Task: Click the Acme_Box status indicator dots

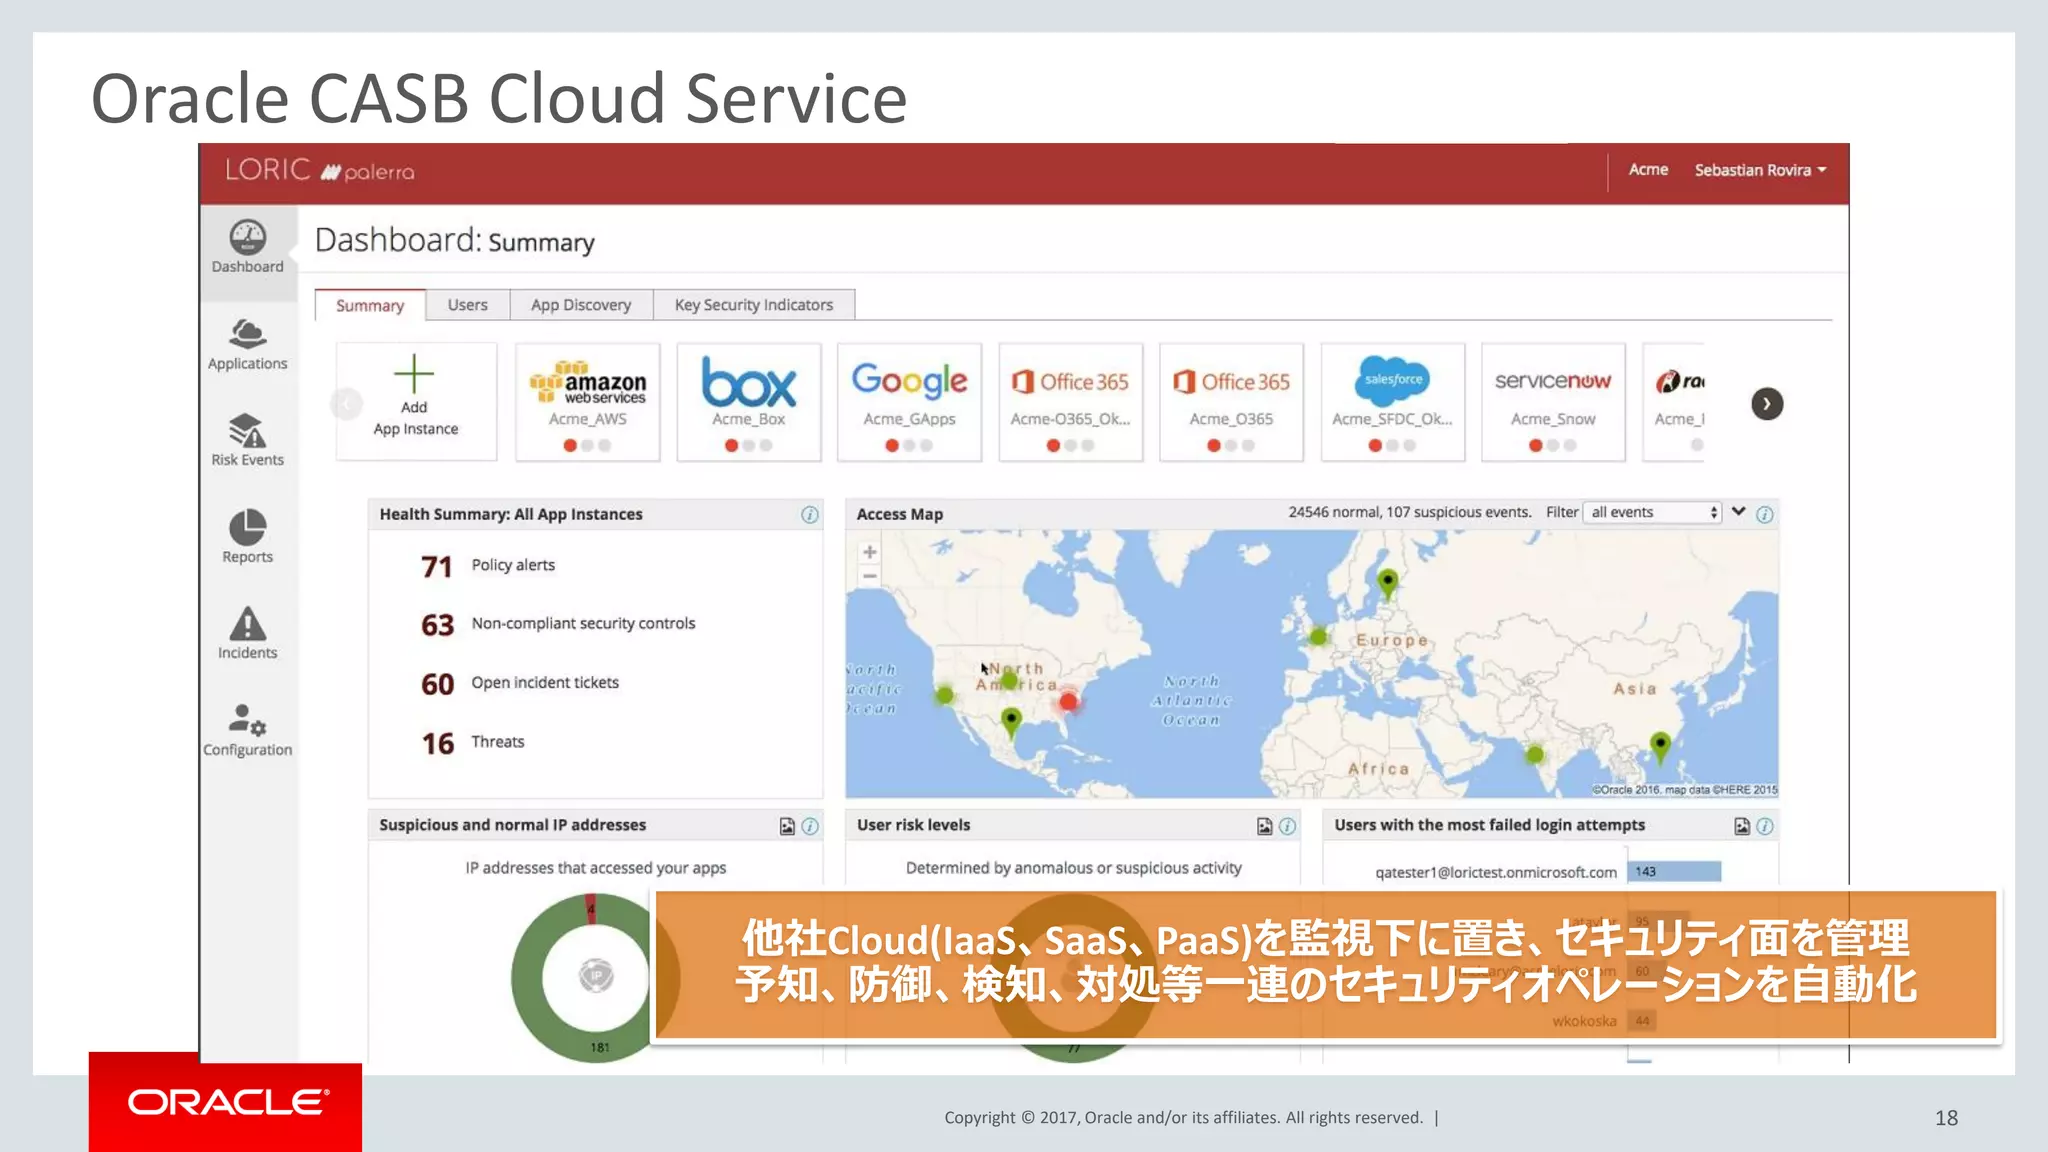Action: click(x=749, y=446)
